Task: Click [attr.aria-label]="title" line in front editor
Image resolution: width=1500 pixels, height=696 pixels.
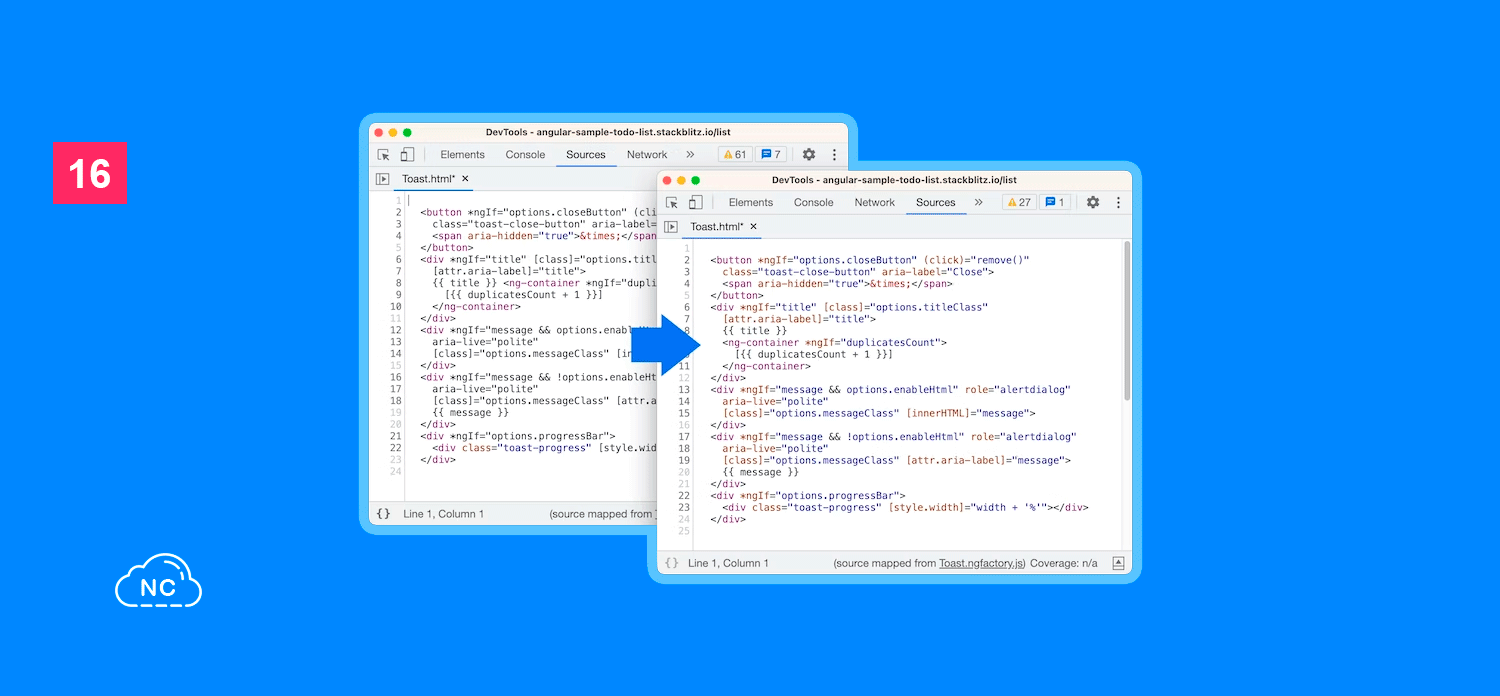Action: coord(799,319)
